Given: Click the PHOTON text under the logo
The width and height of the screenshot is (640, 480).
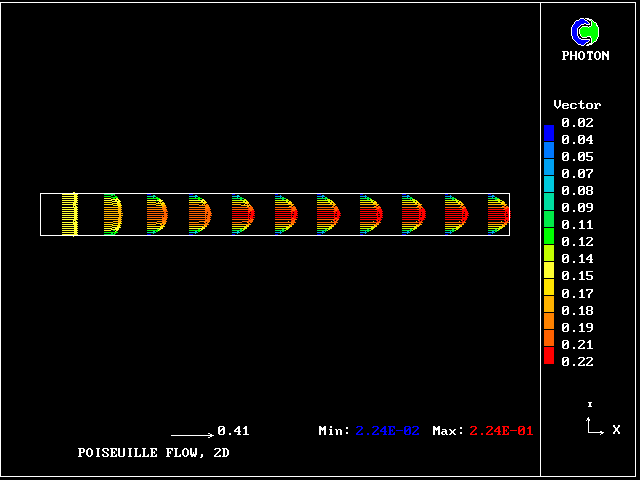Looking at the screenshot, I should coord(585,56).
